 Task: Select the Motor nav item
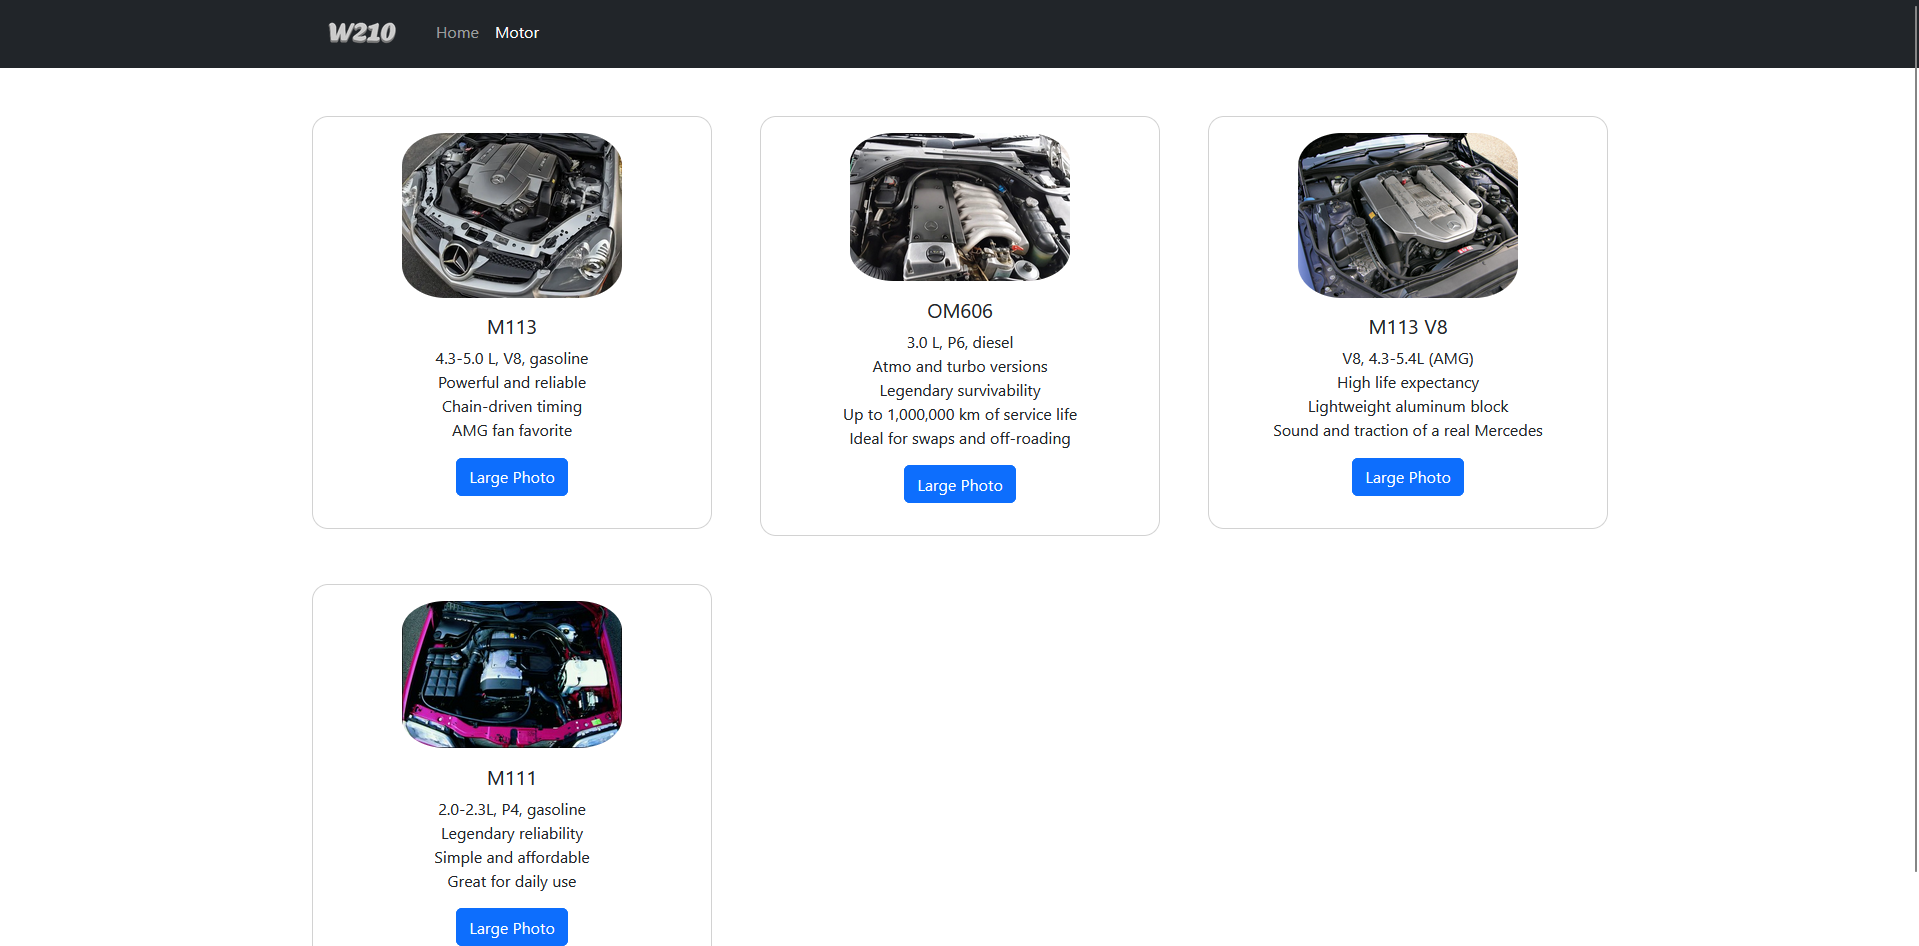516,33
